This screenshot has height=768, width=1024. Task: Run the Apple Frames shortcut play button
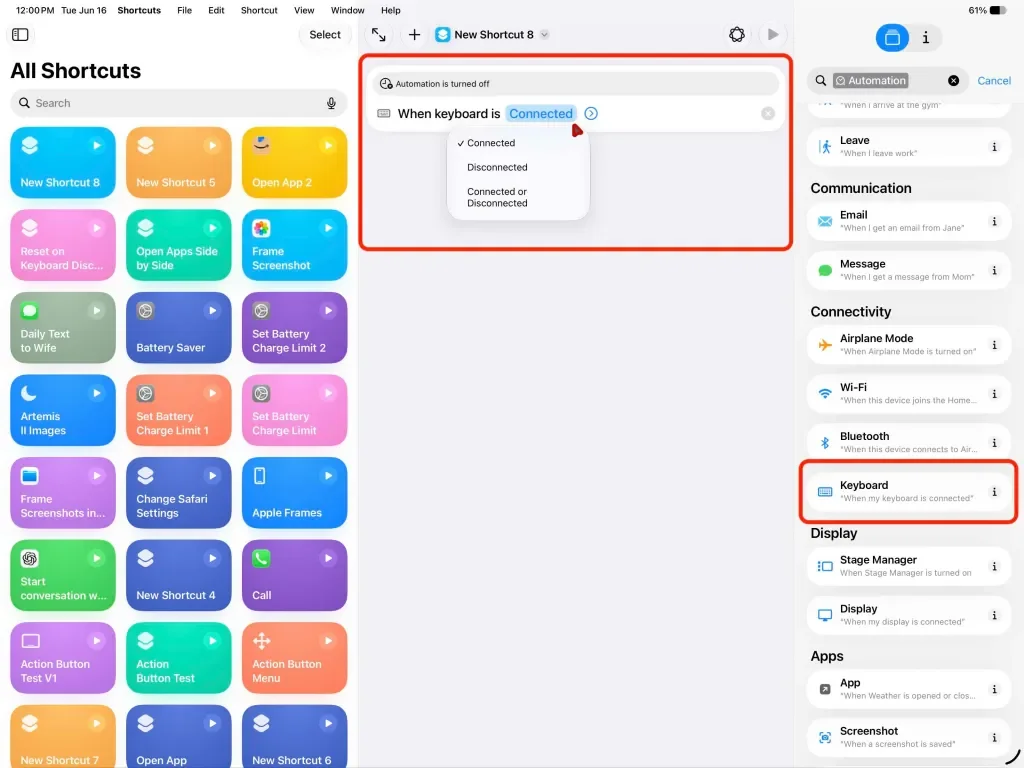[328, 475]
